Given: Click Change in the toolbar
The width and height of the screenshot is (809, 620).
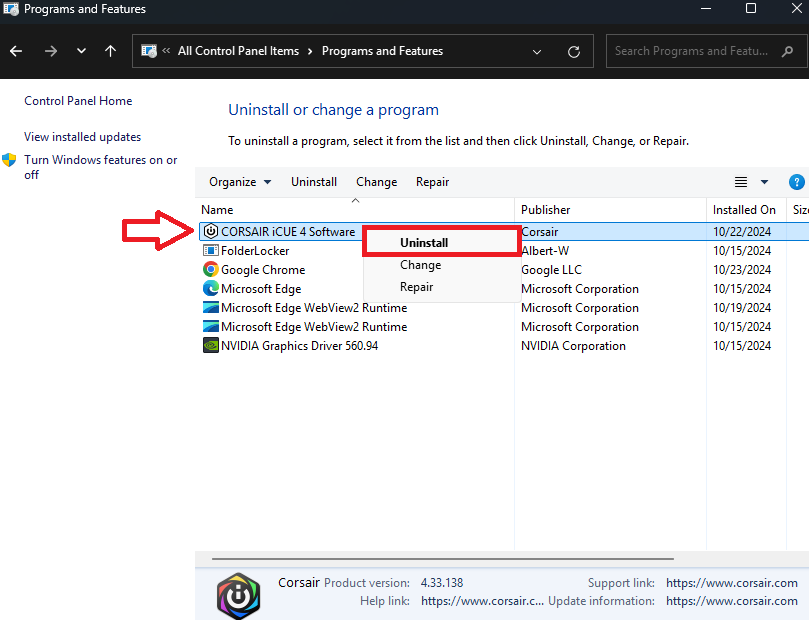Looking at the screenshot, I should tap(377, 182).
